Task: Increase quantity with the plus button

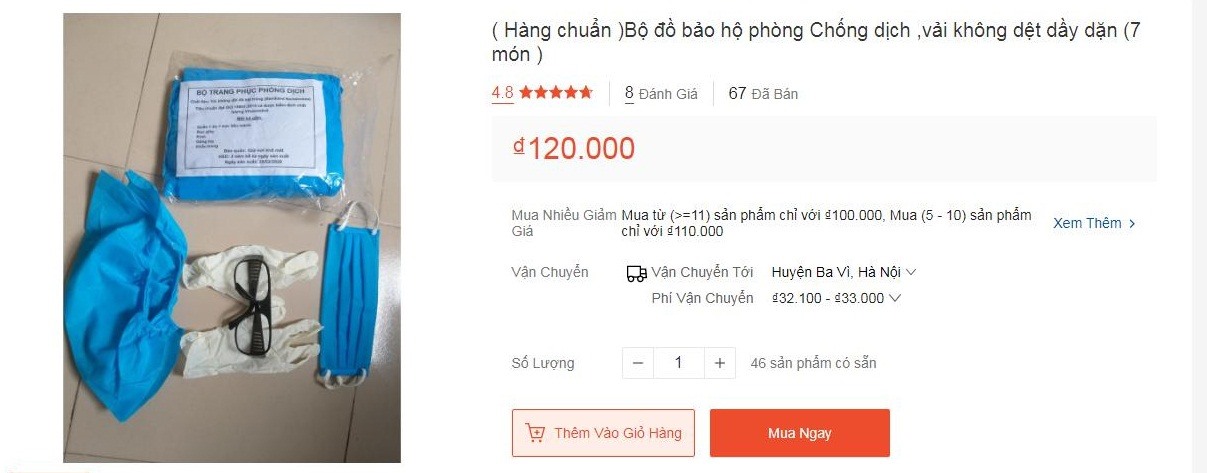Action: (x=719, y=363)
